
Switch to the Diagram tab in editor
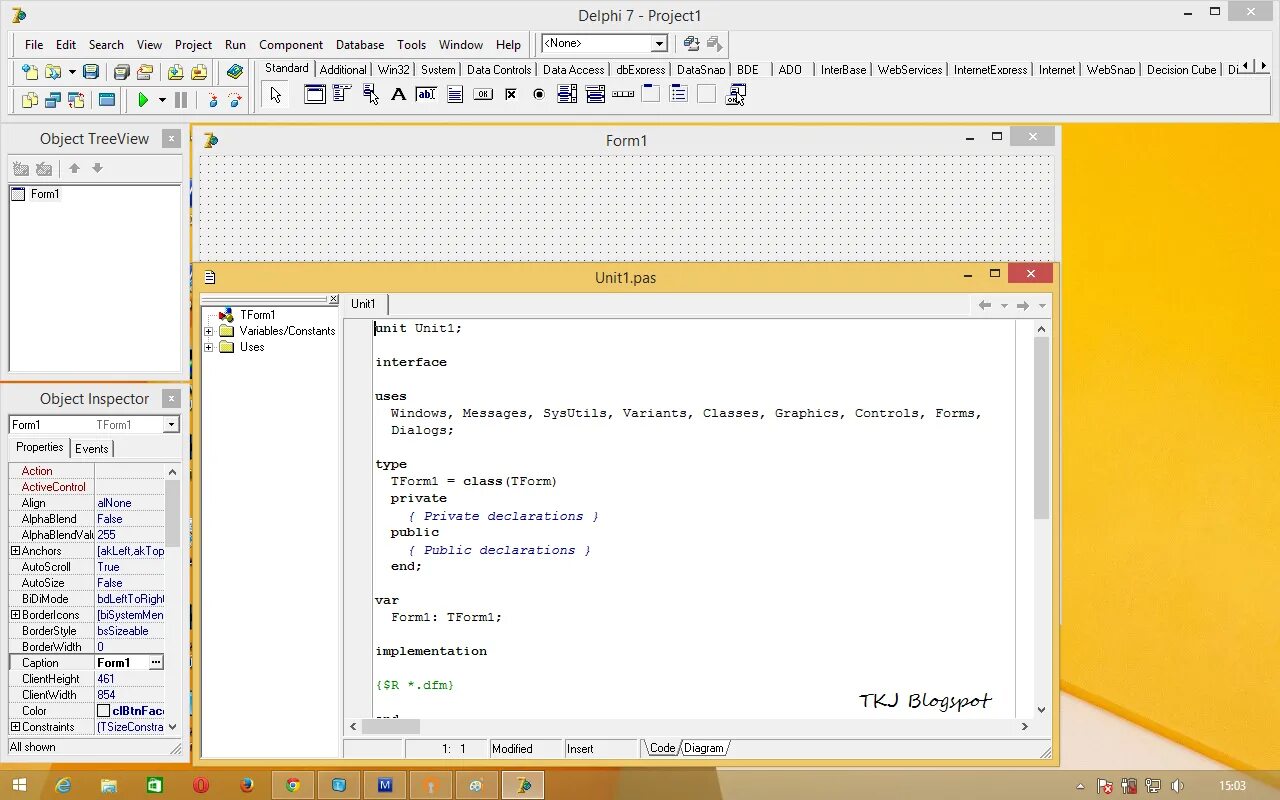tap(704, 748)
